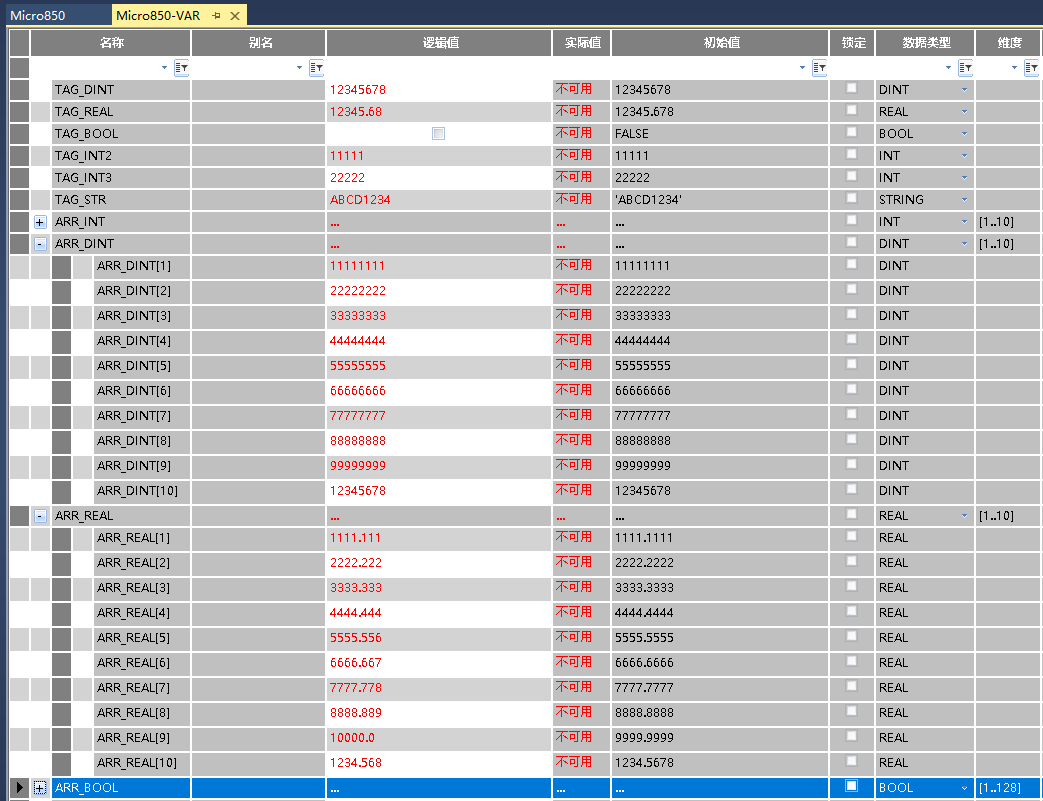
Task: Click the filter icon in 名称 column
Action: (181, 67)
